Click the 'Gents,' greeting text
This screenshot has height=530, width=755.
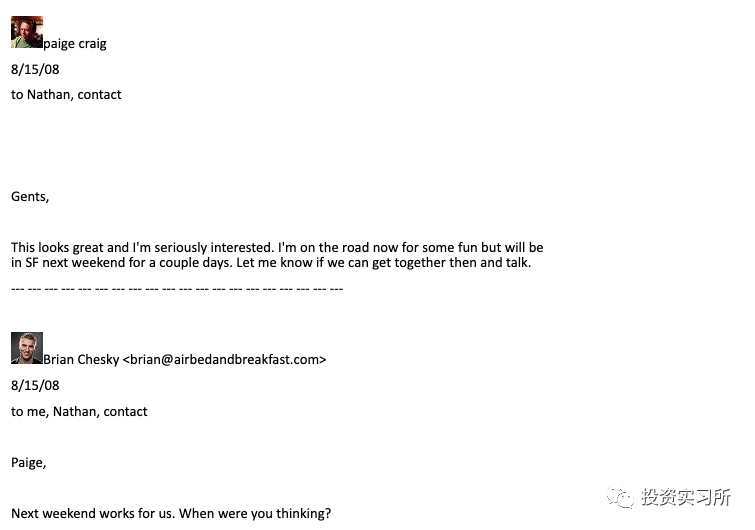click(30, 196)
